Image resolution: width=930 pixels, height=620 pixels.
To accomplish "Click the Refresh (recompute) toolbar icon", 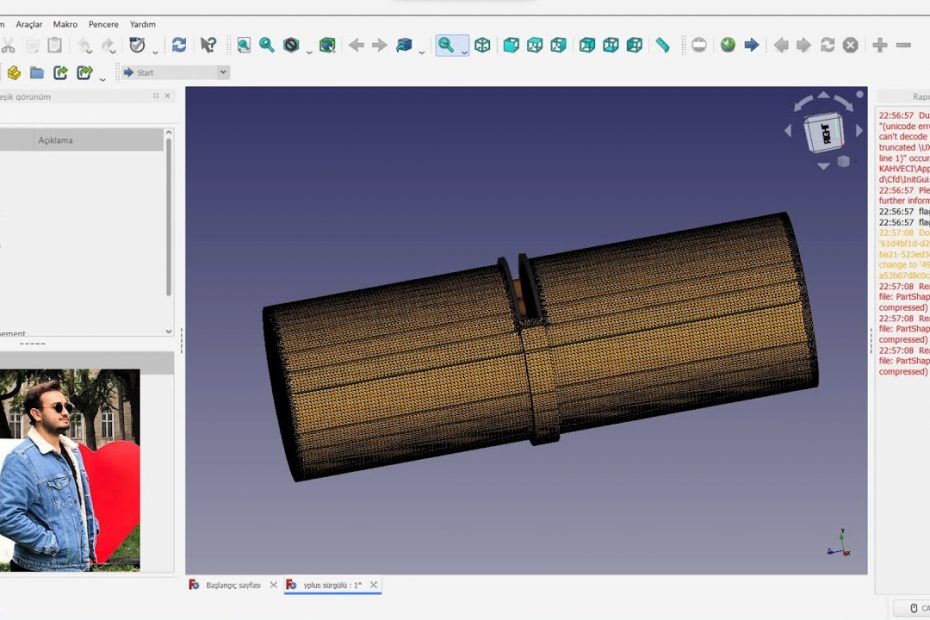I will (179, 45).
